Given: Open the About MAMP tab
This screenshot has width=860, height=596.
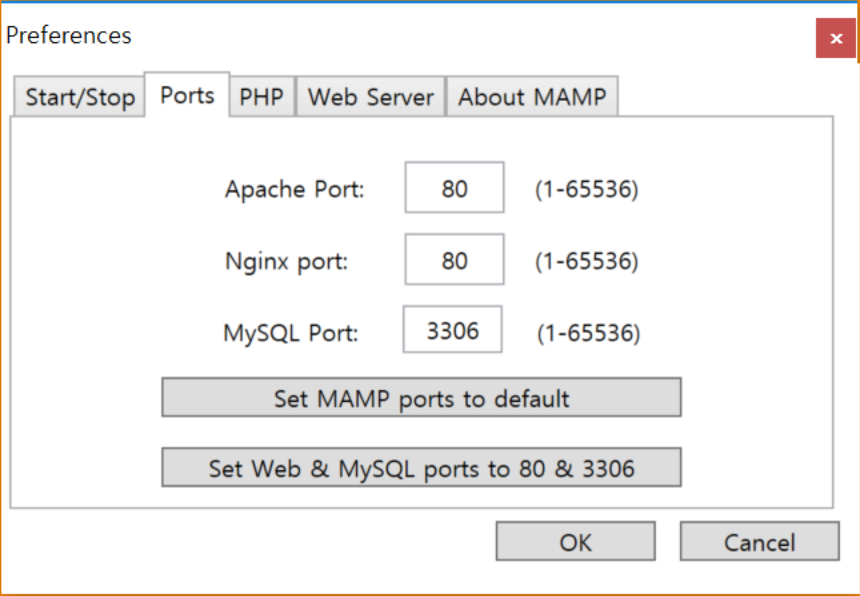Looking at the screenshot, I should click(x=532, y=97).
